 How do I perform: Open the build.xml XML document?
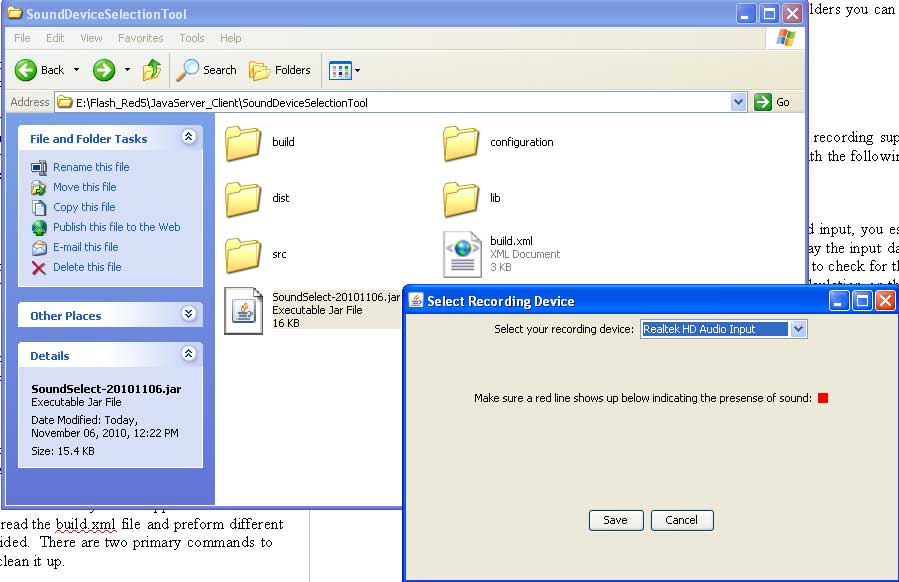[x=462, y=254]
